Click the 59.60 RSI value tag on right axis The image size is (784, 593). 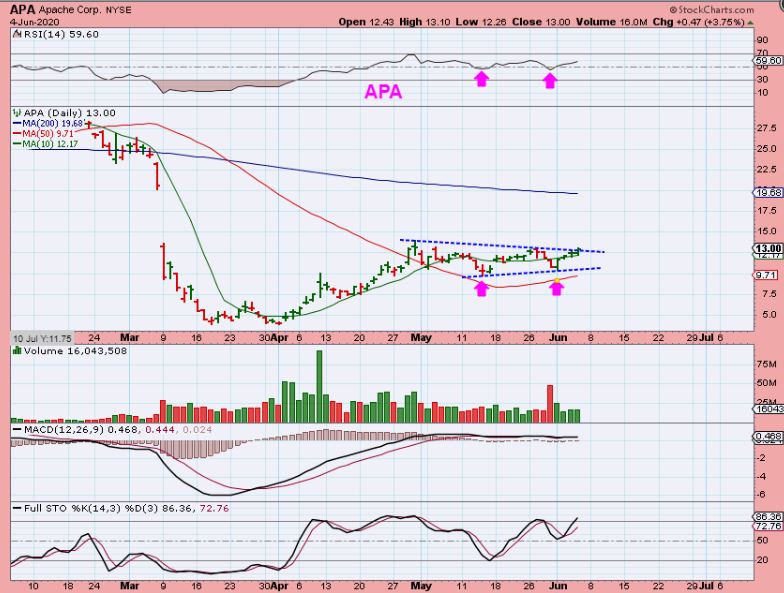[x=769, y=60]
